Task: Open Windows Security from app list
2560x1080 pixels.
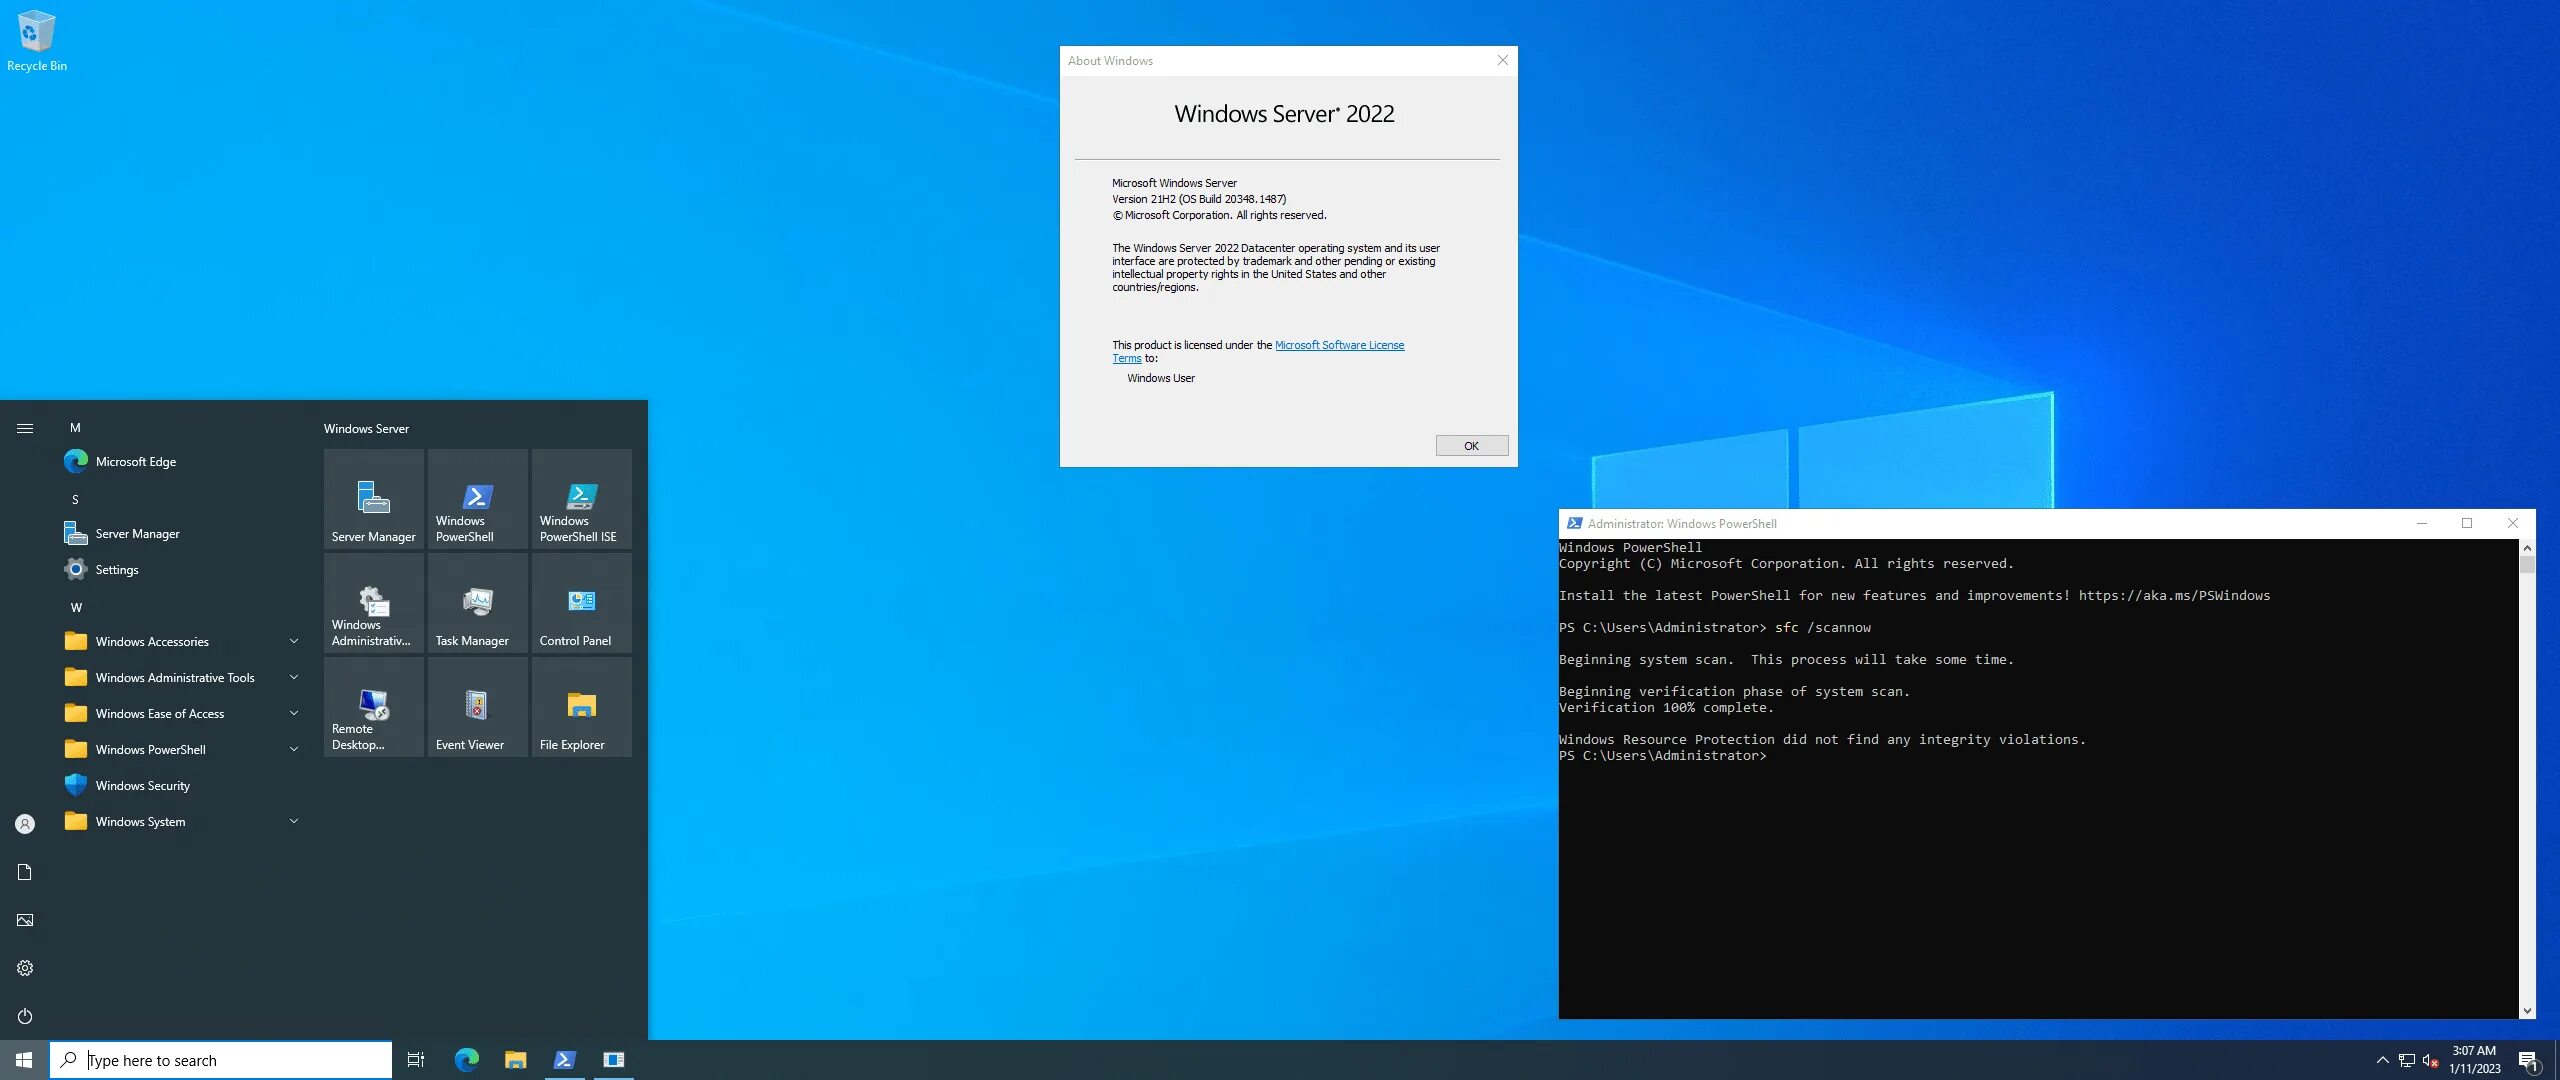Action: click(x=142, y=786)
